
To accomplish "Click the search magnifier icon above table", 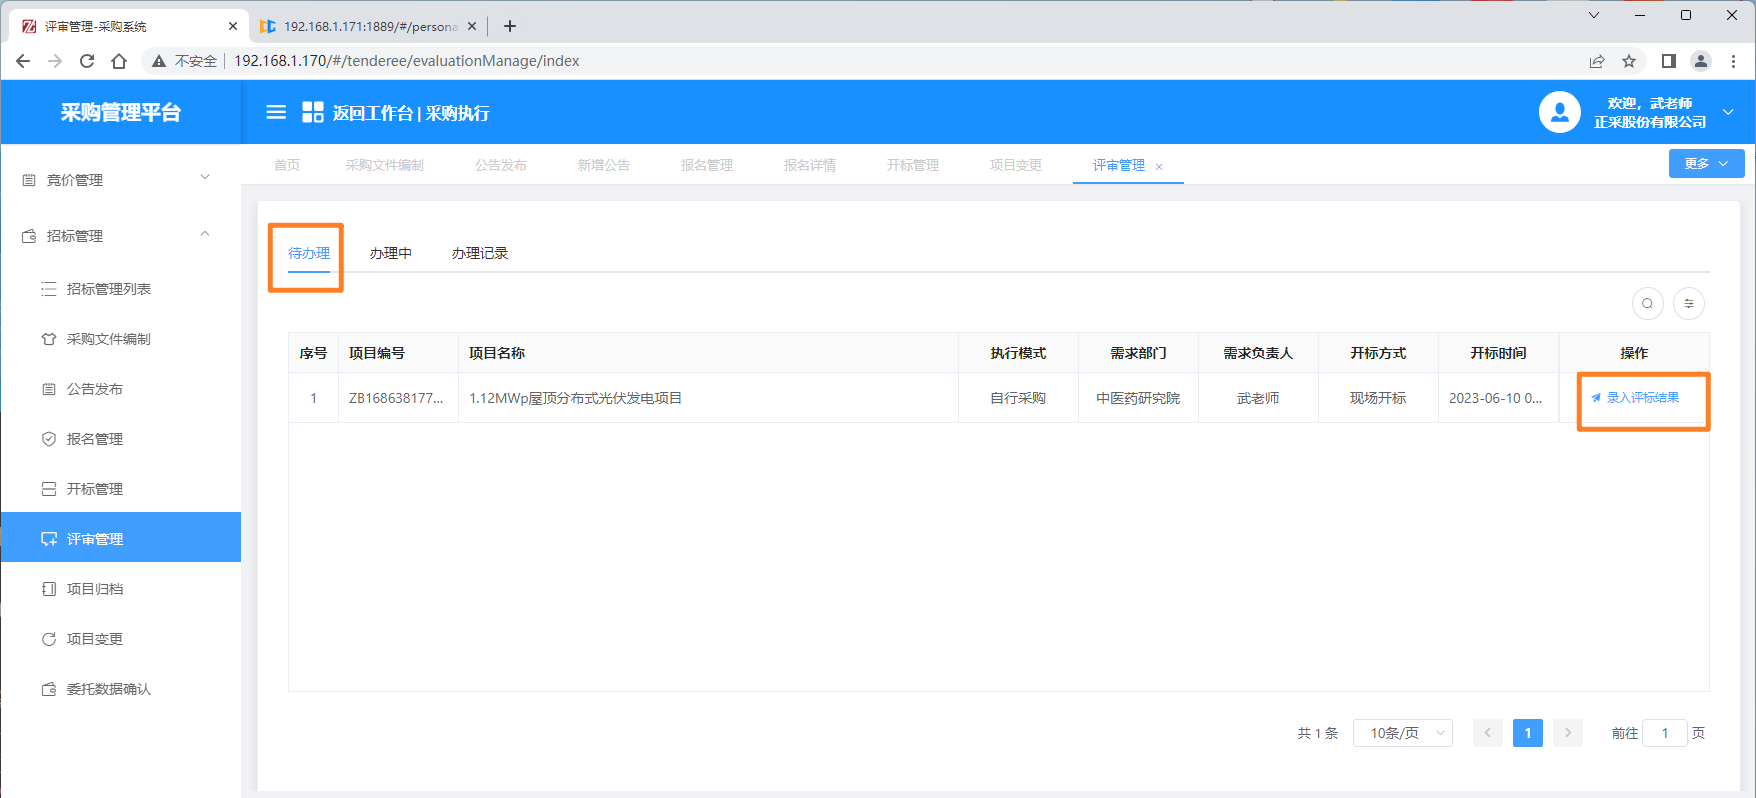I will [x=1647, y=304].
